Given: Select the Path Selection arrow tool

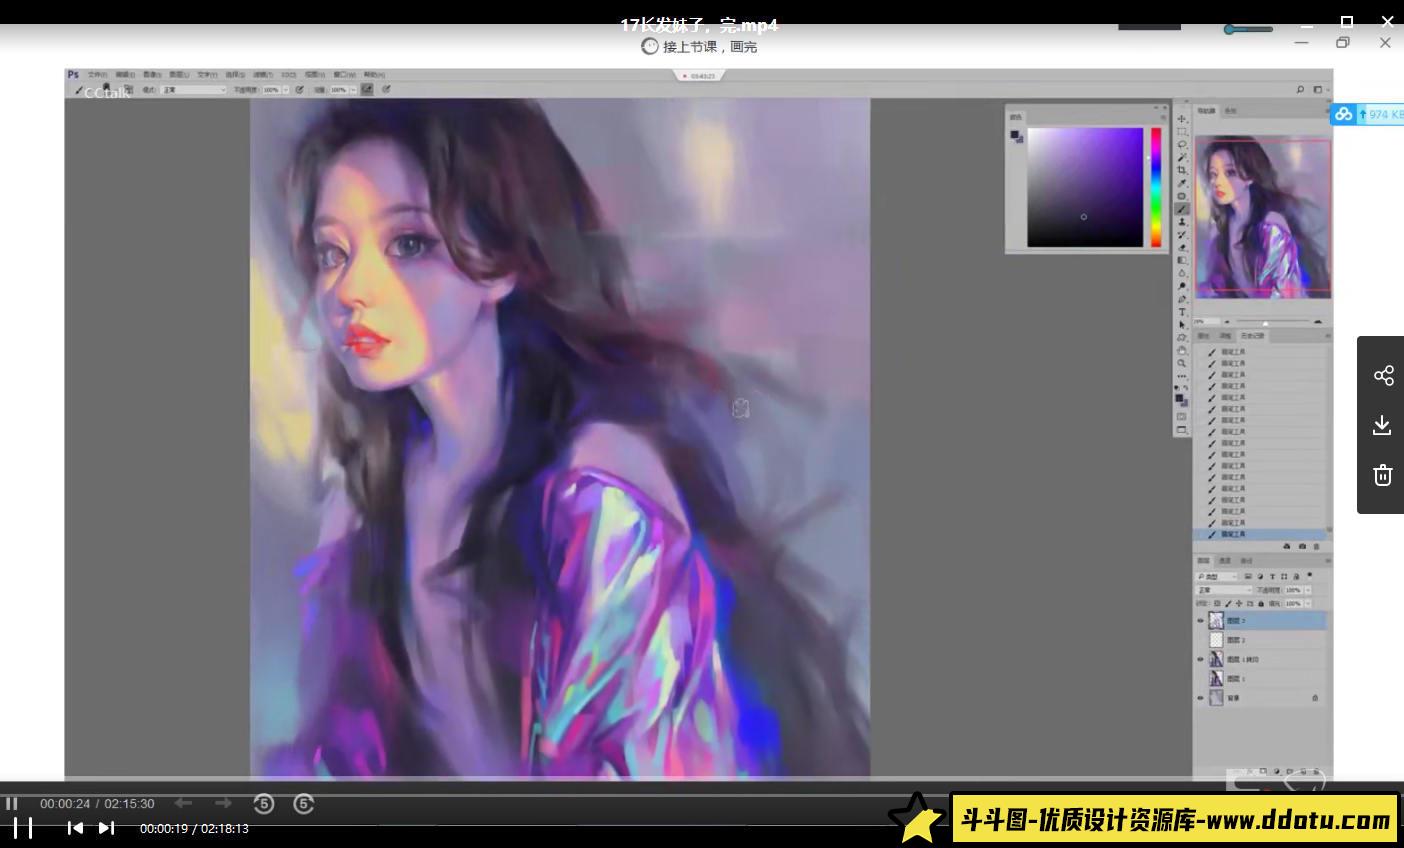Looking at the screenshot, I should (x=1182, y=324).
